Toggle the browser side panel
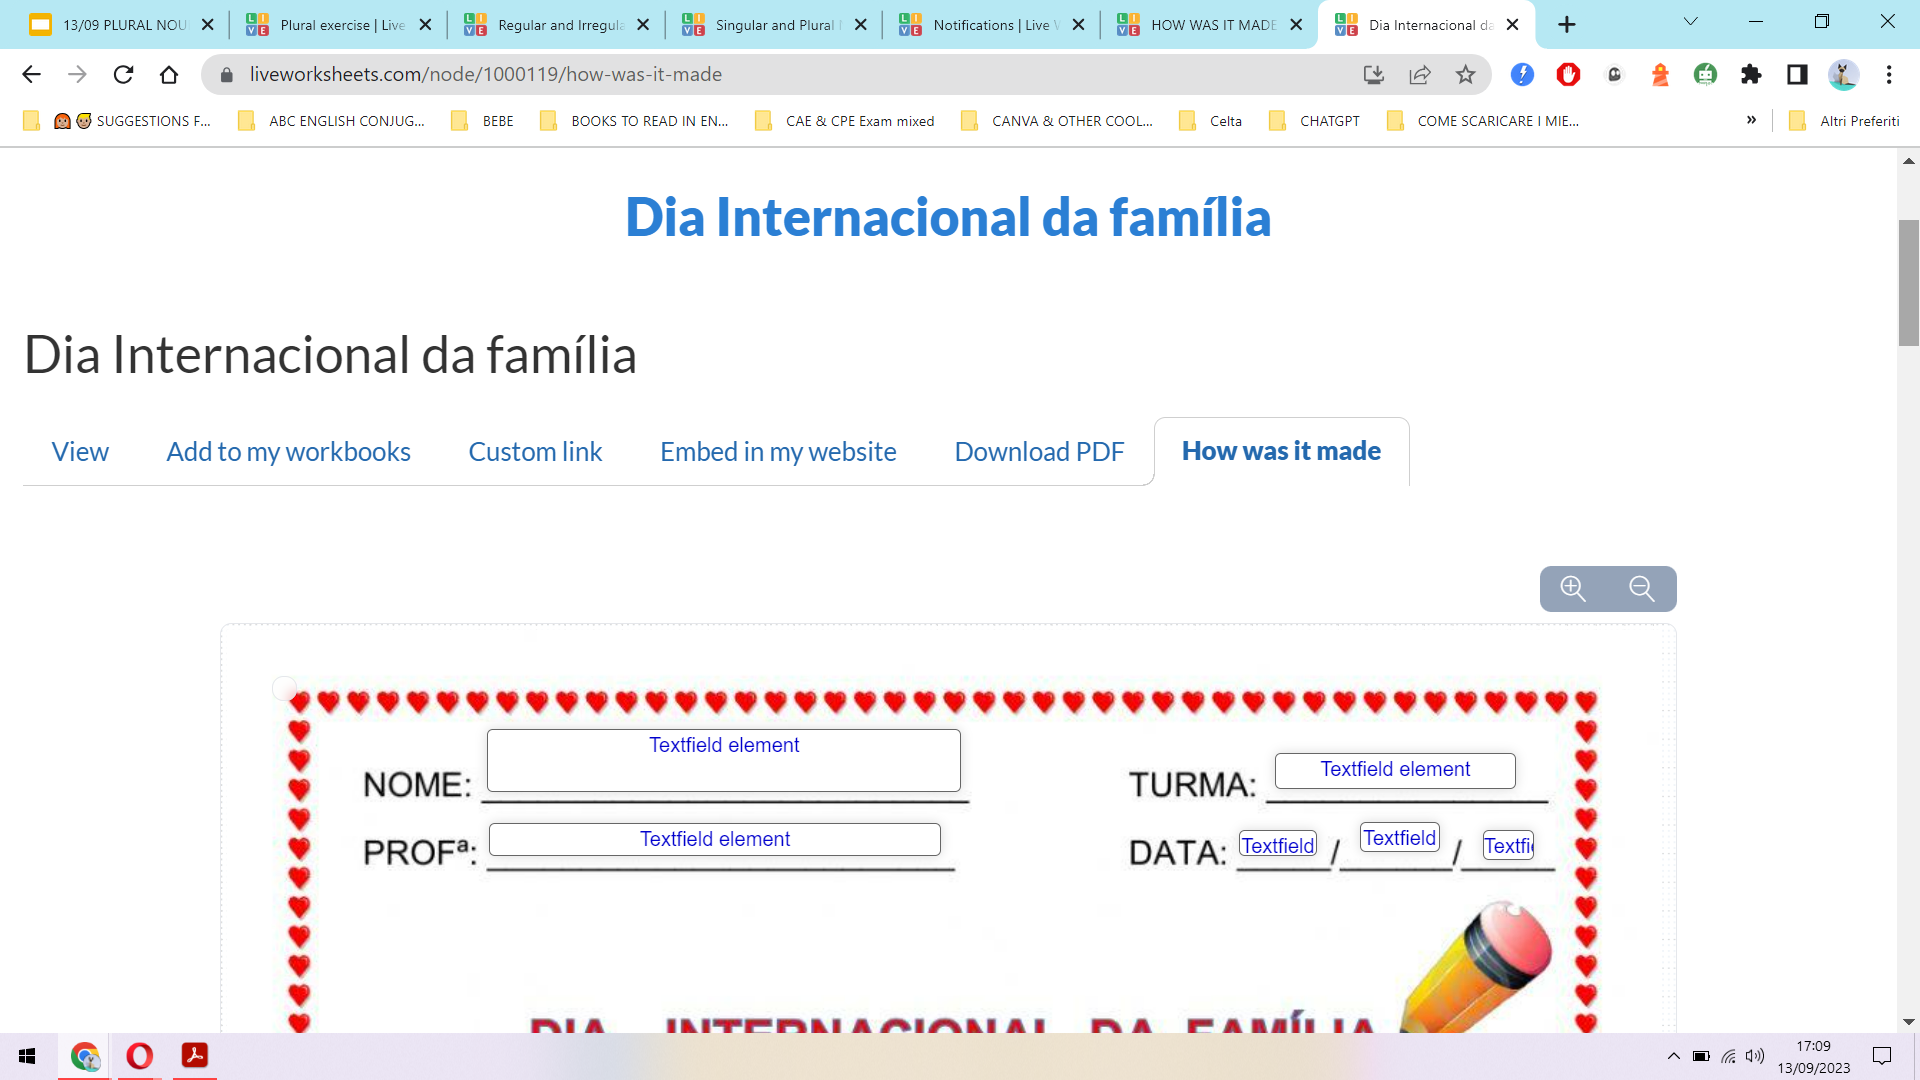 pos(1797,74)
